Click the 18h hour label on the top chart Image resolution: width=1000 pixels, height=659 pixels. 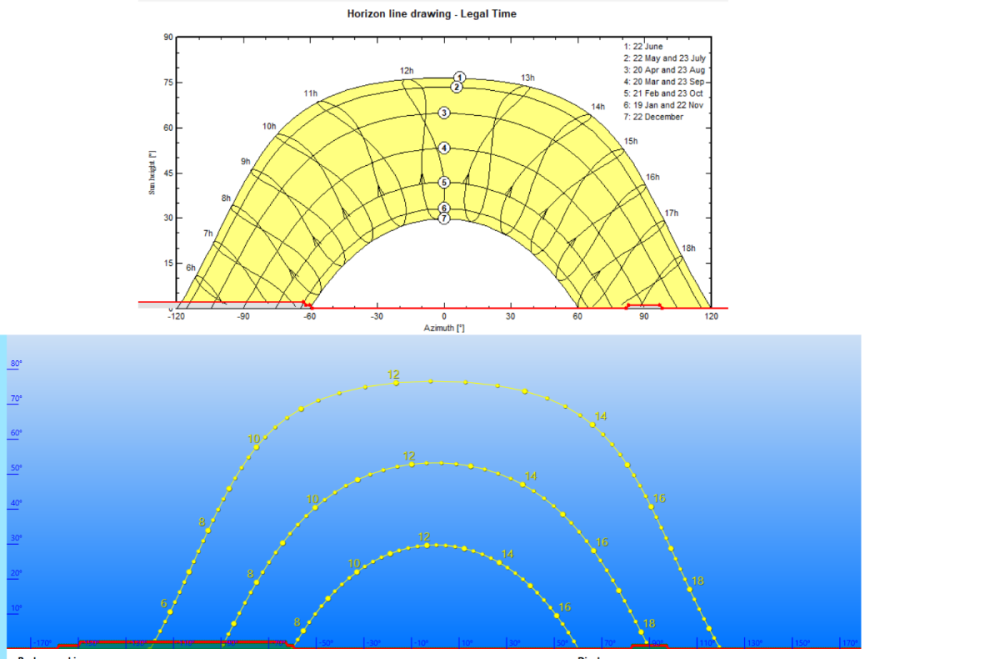(x=688, y=248)
